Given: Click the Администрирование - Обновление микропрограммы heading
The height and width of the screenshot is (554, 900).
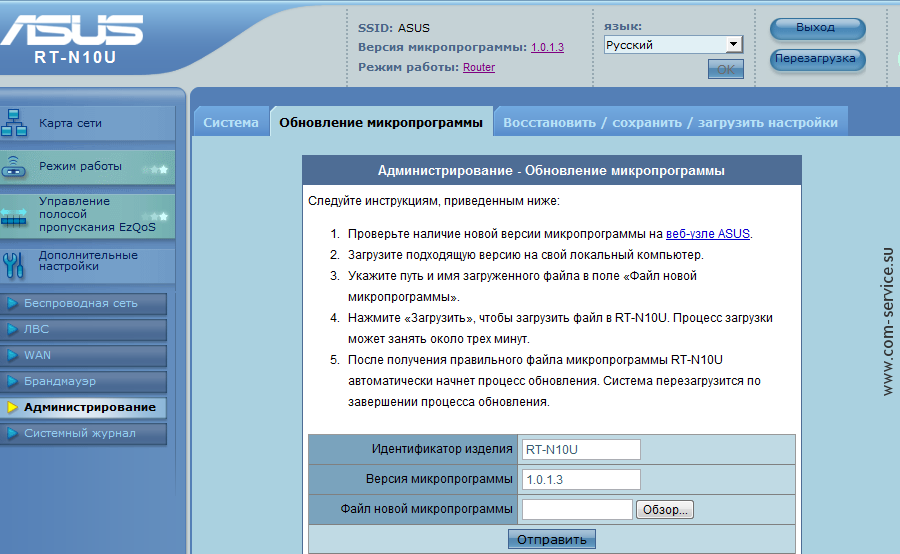Looking at the screenshot, I should click(551, 171).
